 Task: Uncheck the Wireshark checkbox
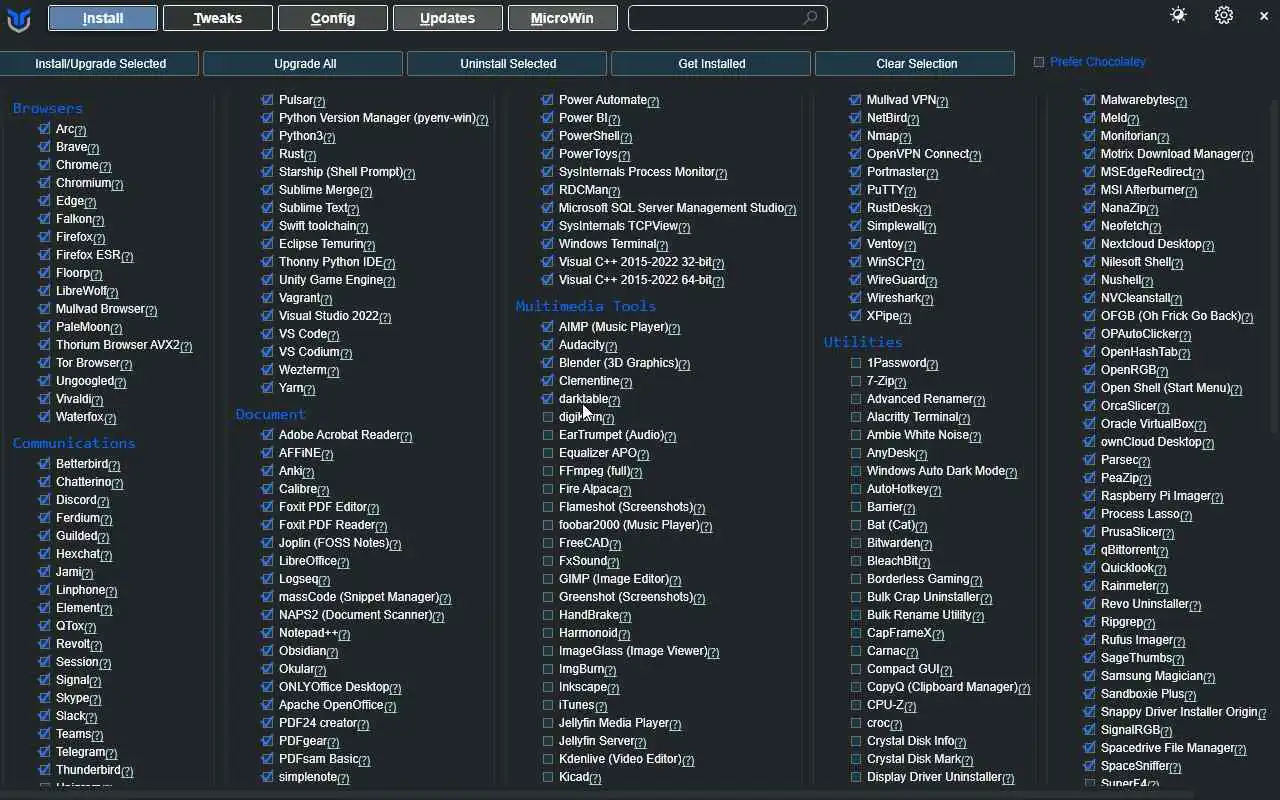coord(855,298)
